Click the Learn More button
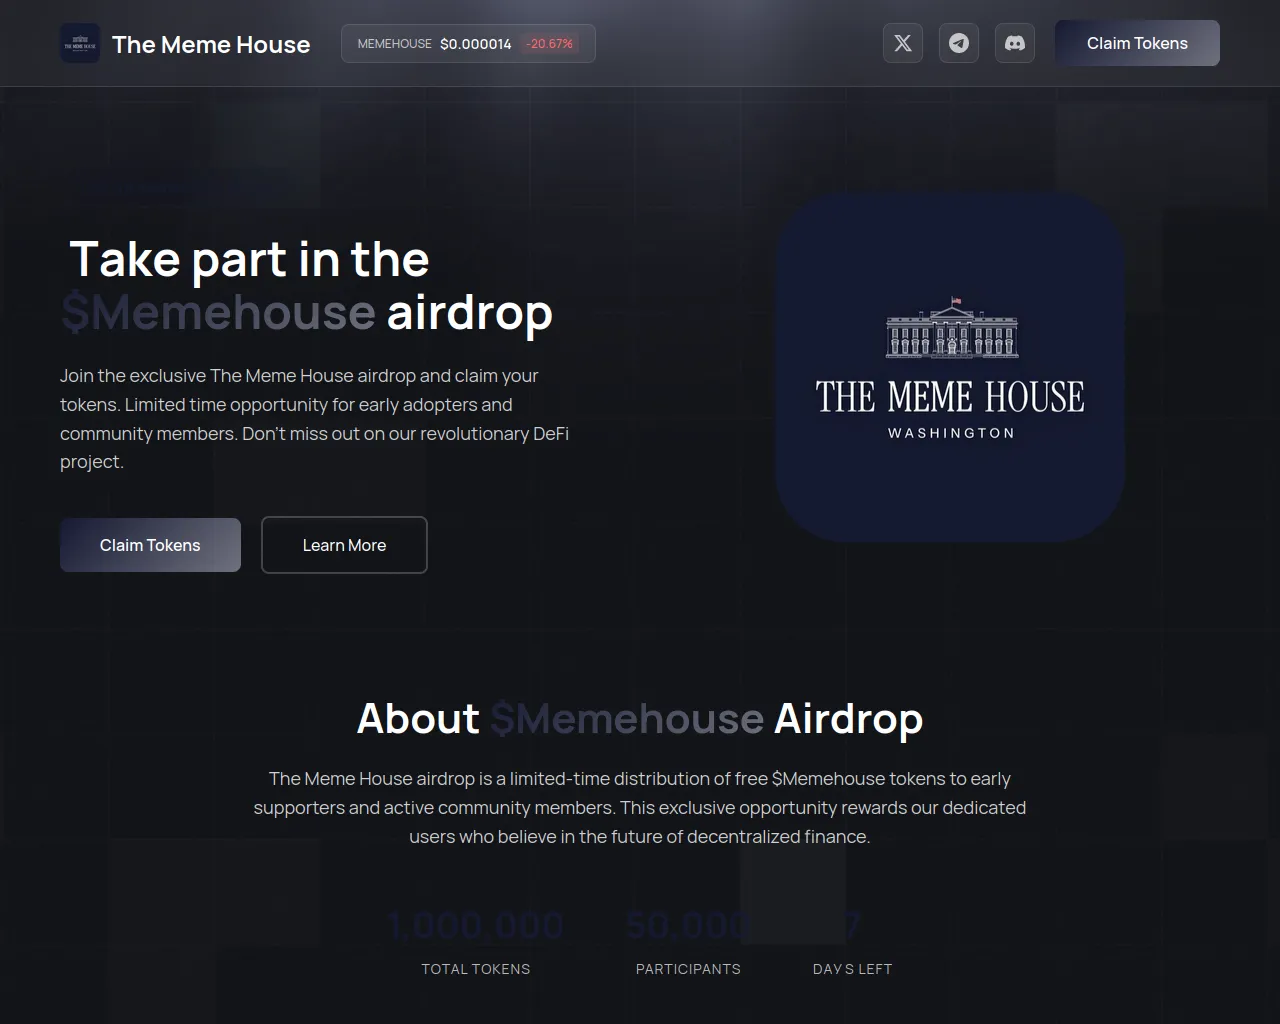 344,545
